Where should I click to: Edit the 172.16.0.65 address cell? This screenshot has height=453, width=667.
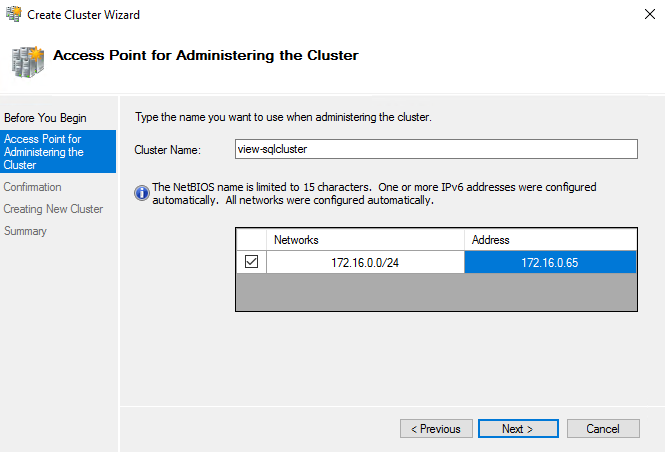[550, 262]
